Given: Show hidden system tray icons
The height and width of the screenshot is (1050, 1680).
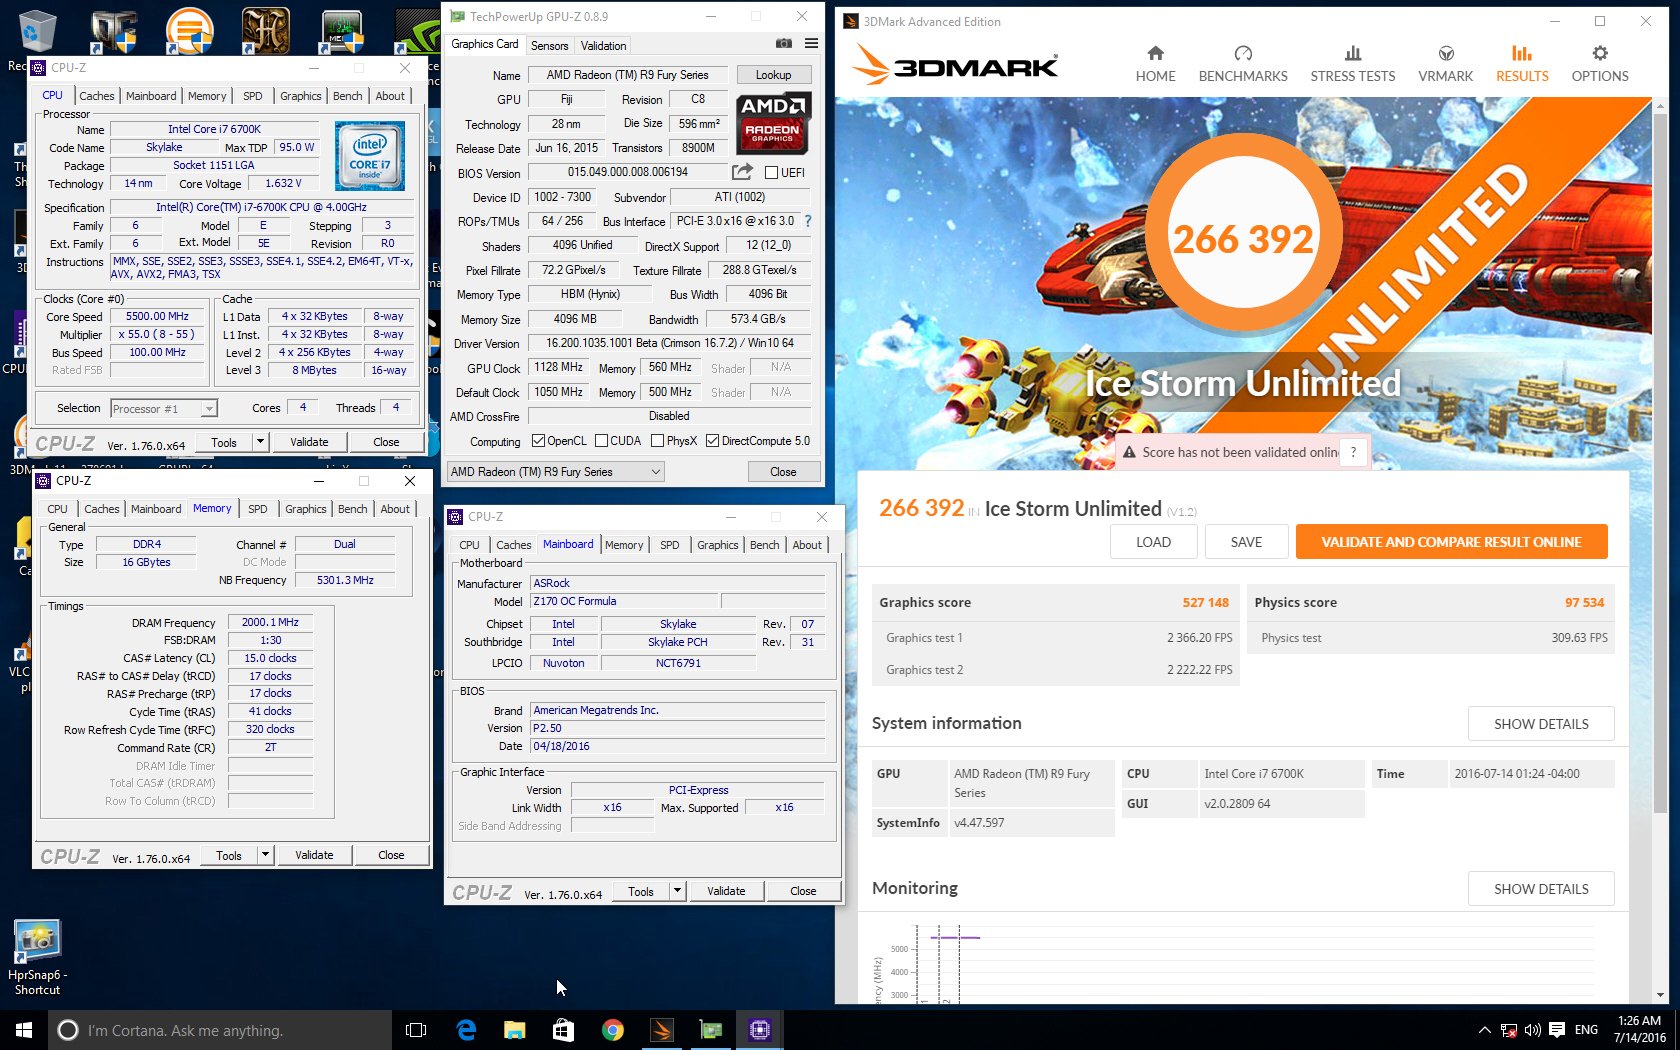Looking at the screenshot, I should 1484,1029.
